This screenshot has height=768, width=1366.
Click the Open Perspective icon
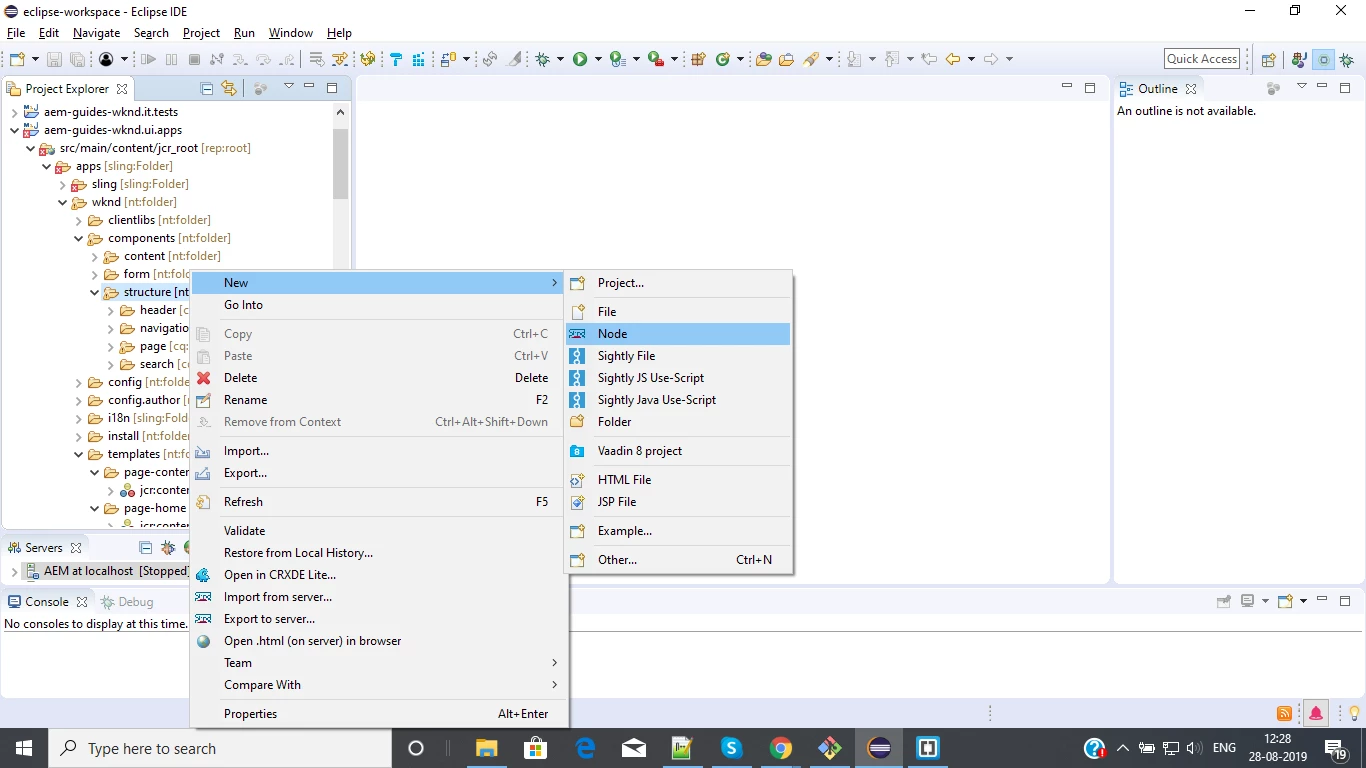[x=1268, y=59]
